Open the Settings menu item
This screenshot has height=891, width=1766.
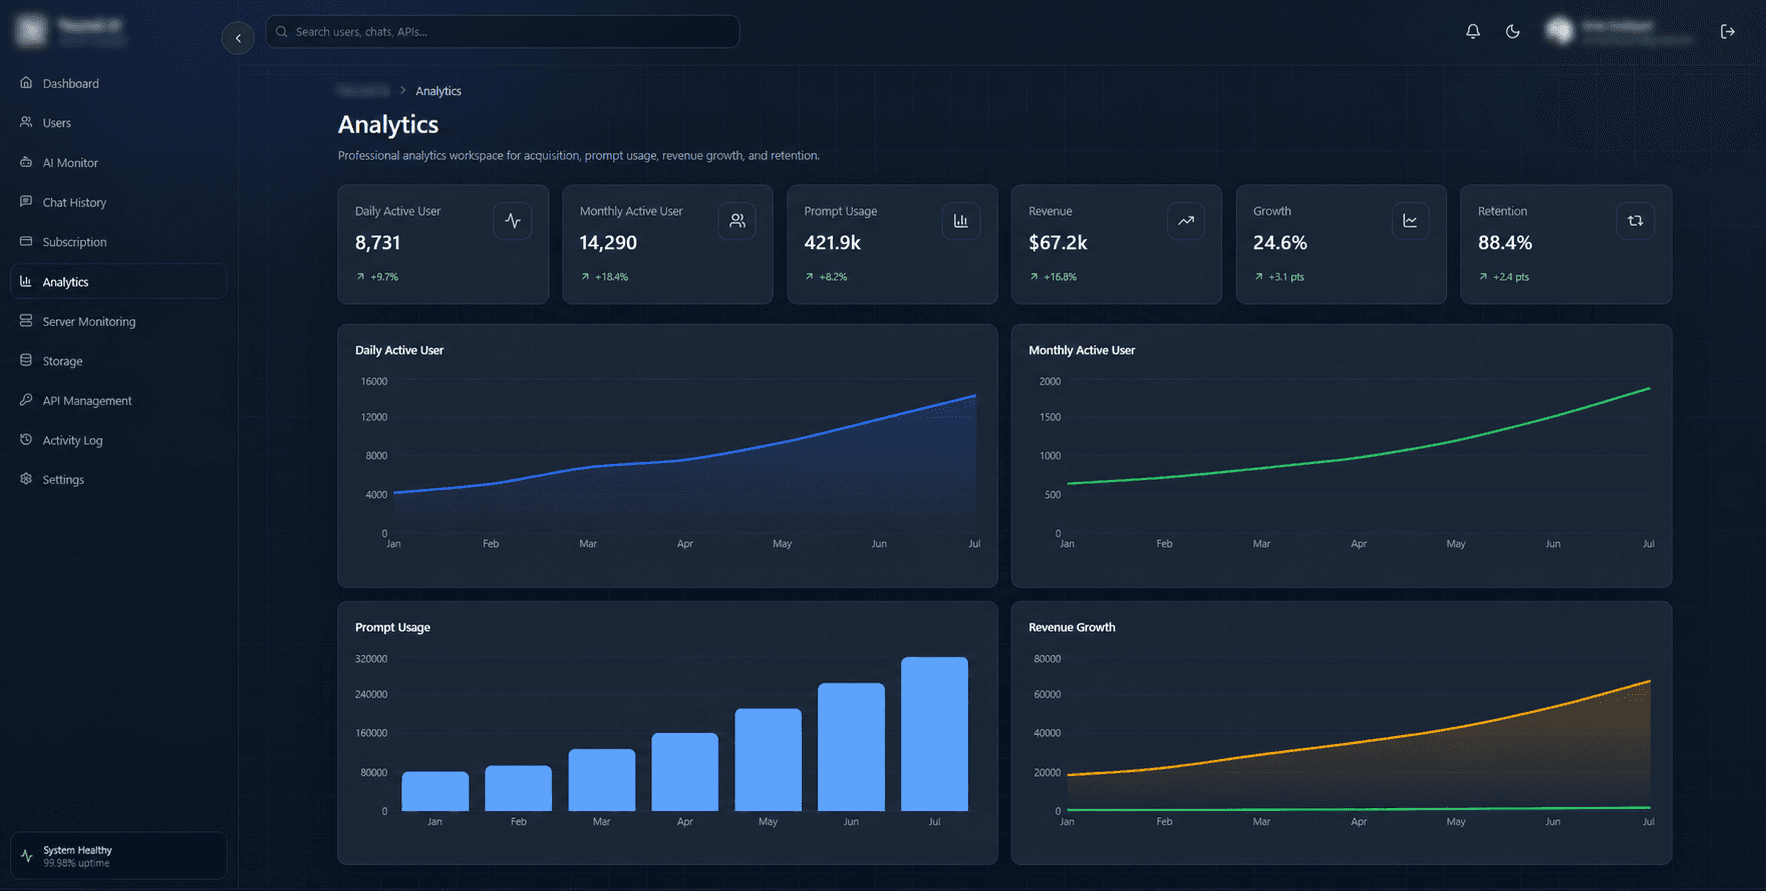118,479
